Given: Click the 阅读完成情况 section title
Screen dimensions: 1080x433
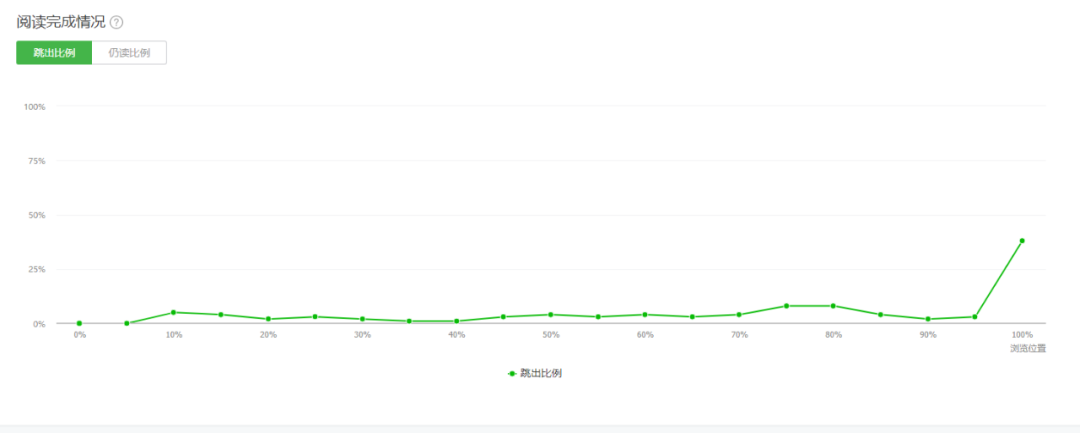Looking at the screenshot, I should [x=61, y=22].
